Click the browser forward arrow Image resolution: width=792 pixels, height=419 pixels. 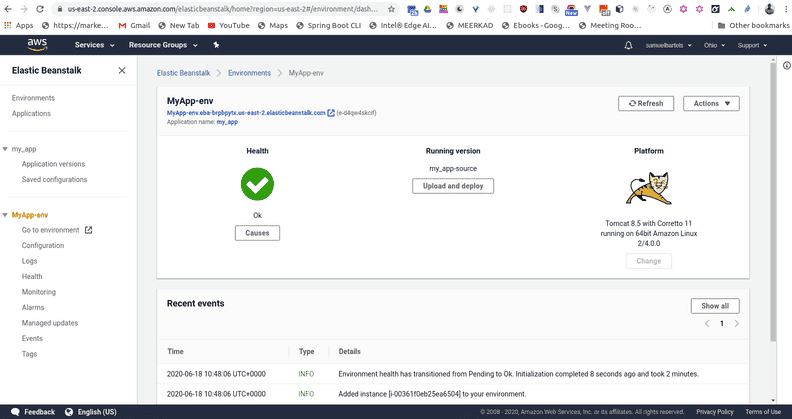click(24, 9)
